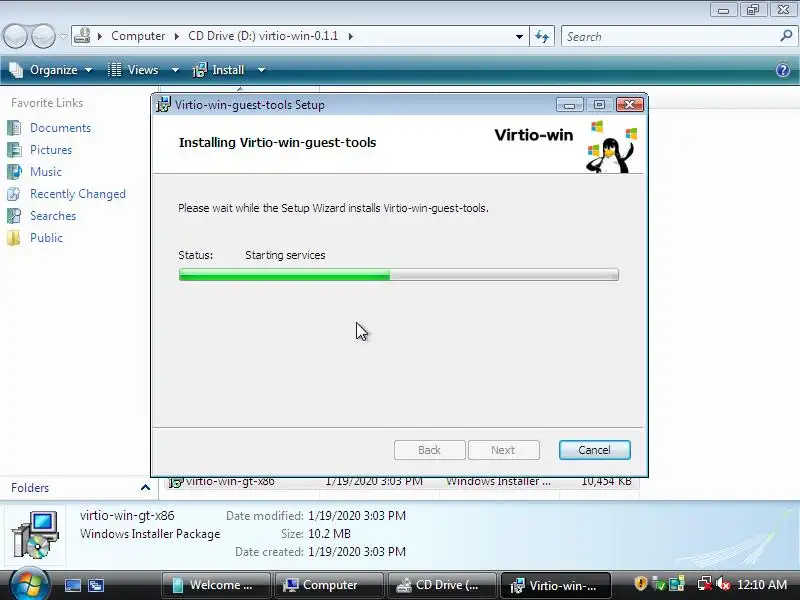Click the Public folder icon in sidebar
The height and width of the screenshot is (600, 800).
tap(14, 238)
